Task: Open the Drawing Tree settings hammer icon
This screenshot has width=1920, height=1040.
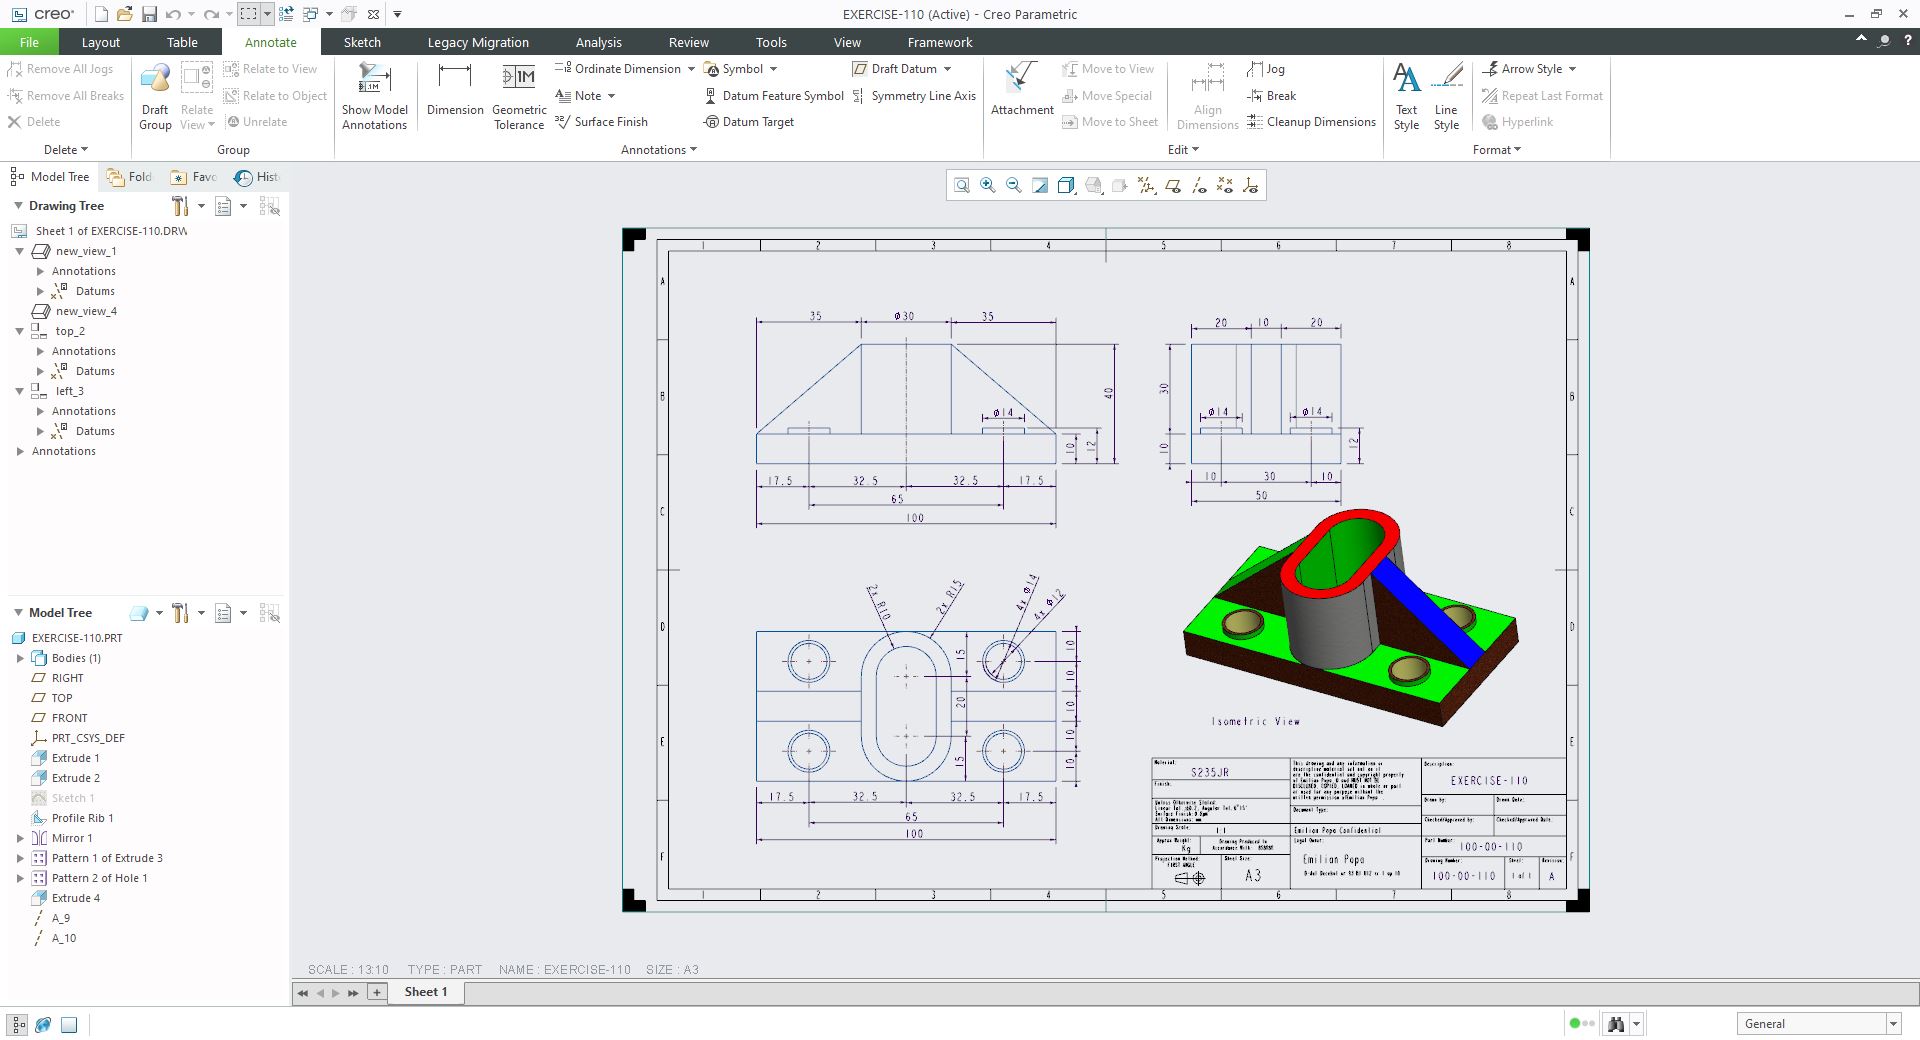Action: 180,206
